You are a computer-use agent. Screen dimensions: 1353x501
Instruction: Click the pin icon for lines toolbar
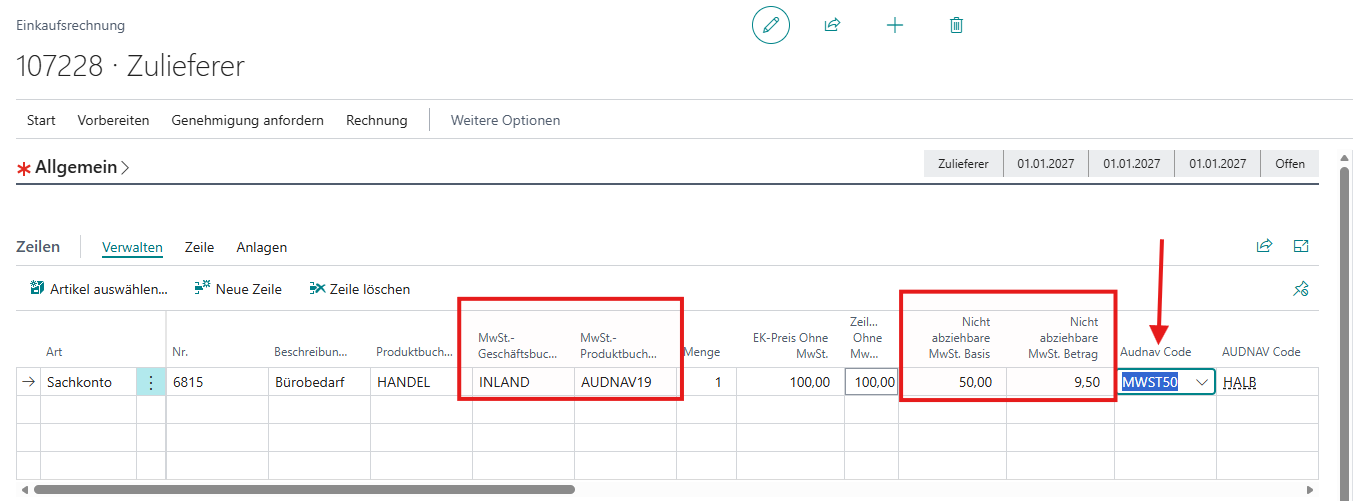coord(1301,289)
